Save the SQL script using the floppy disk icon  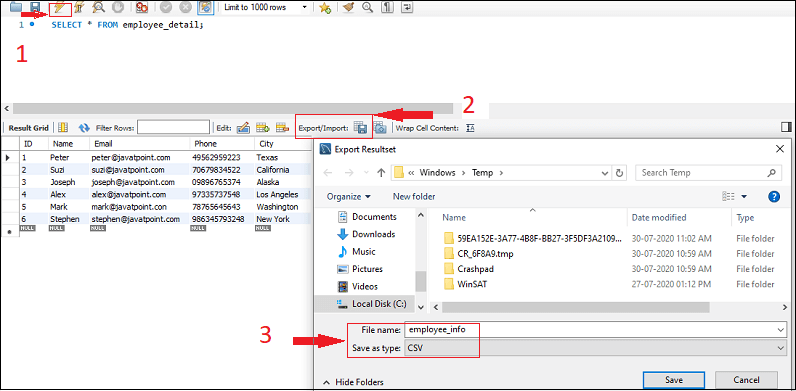point(35,7)
